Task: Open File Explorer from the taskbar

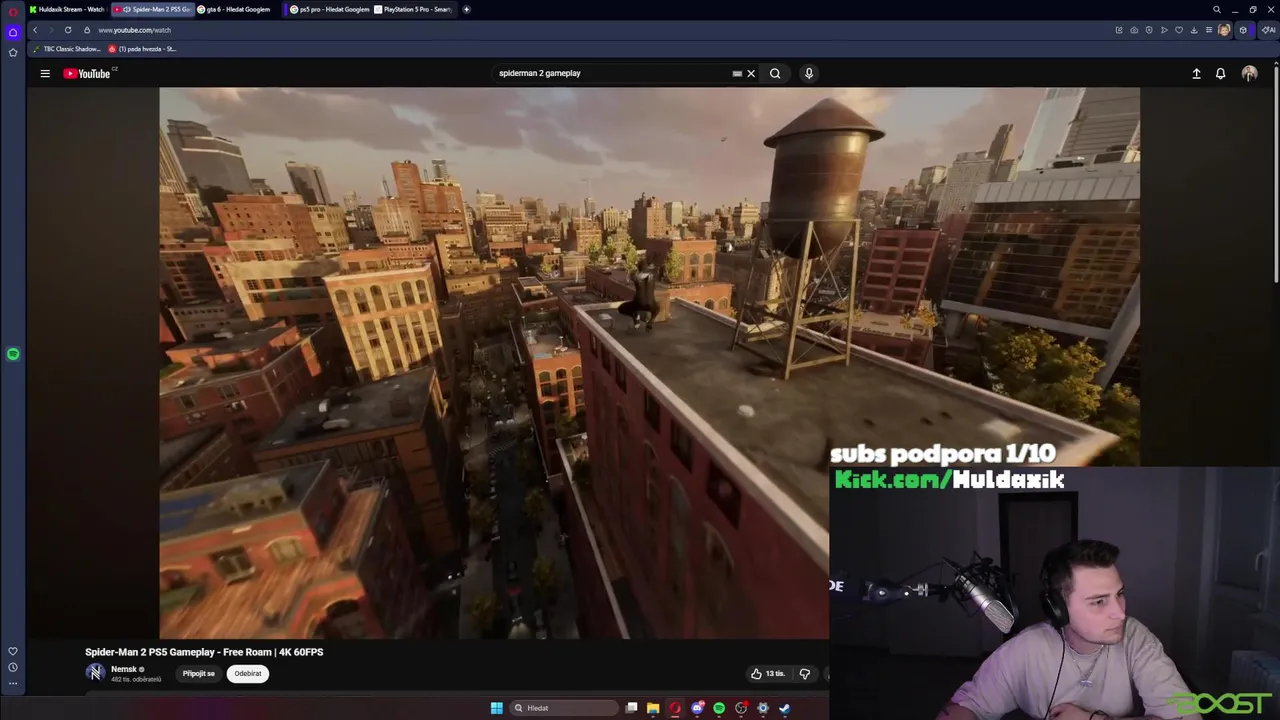Action: [x=653, y=708]
